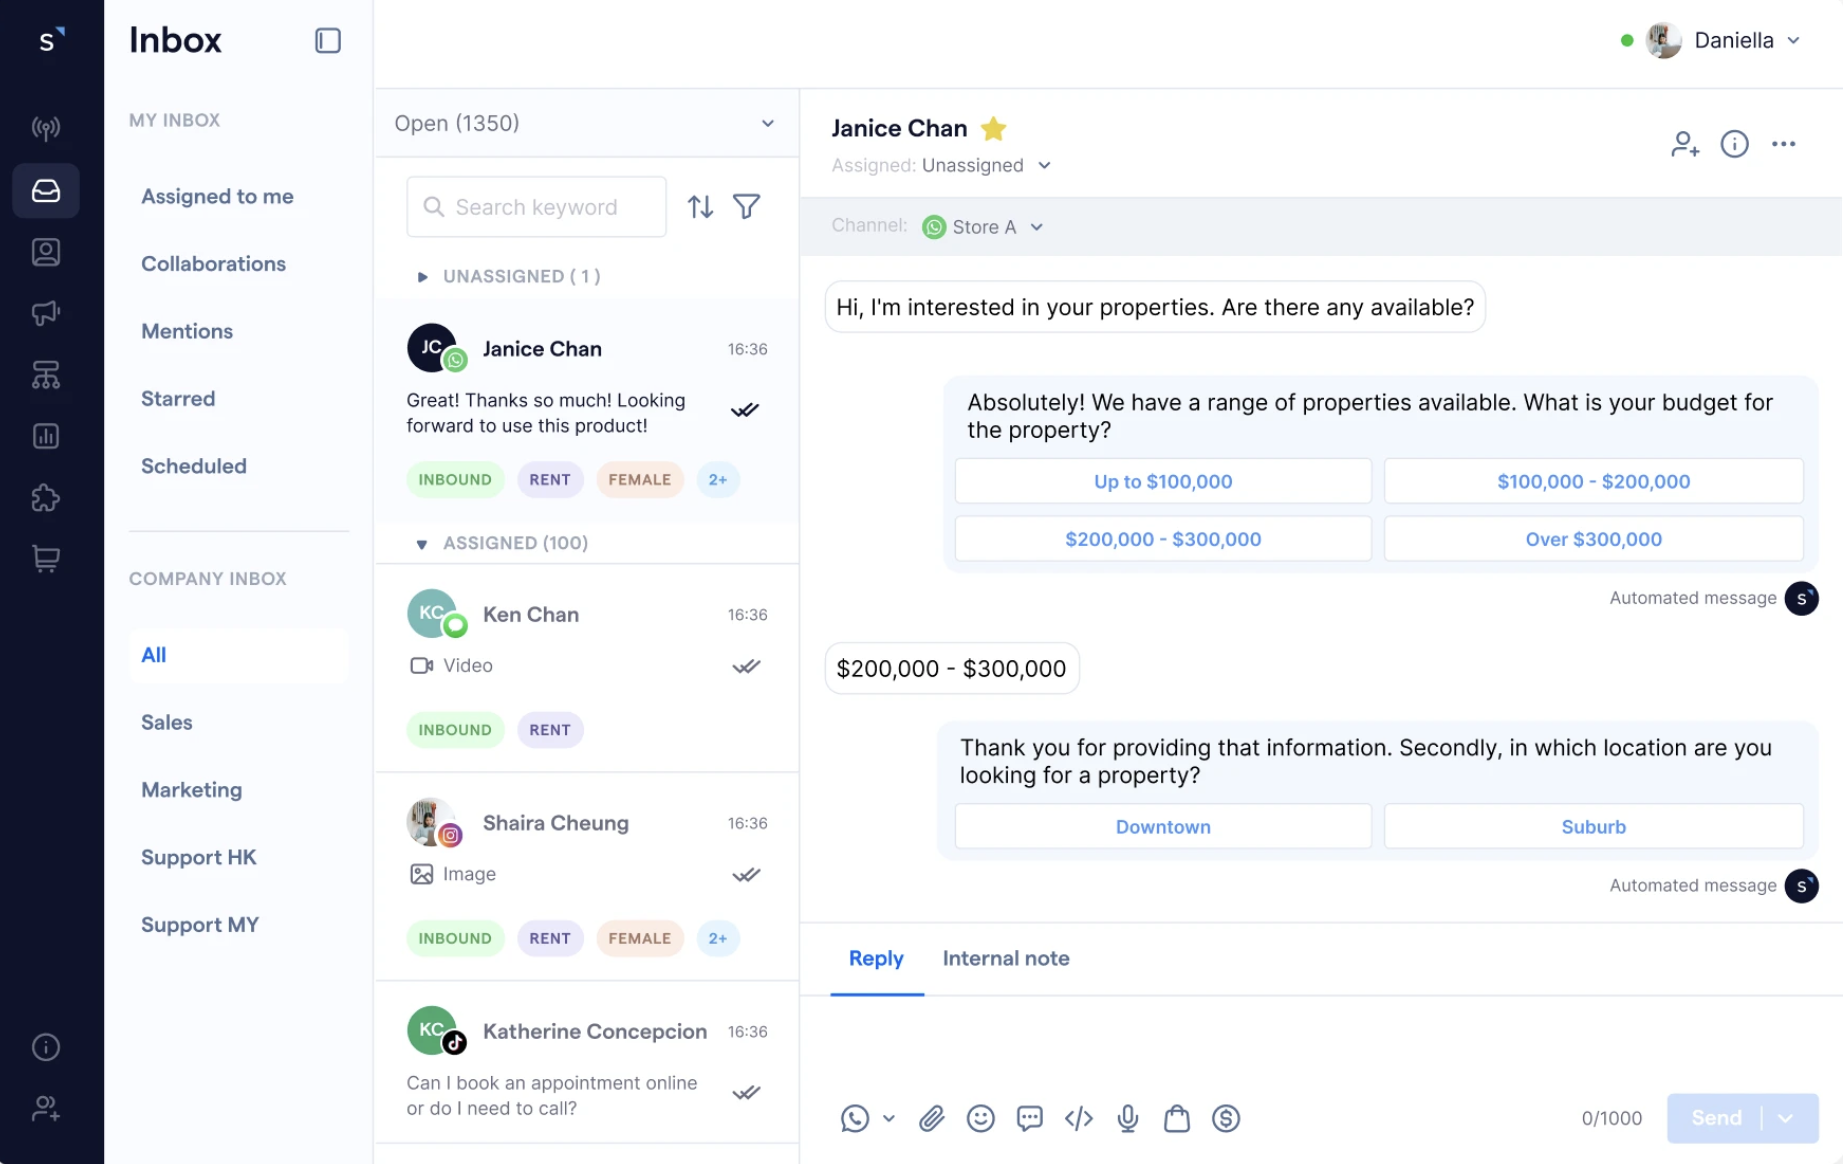
Task: Click the Search keyword field
Action: (x=537, y=207)
